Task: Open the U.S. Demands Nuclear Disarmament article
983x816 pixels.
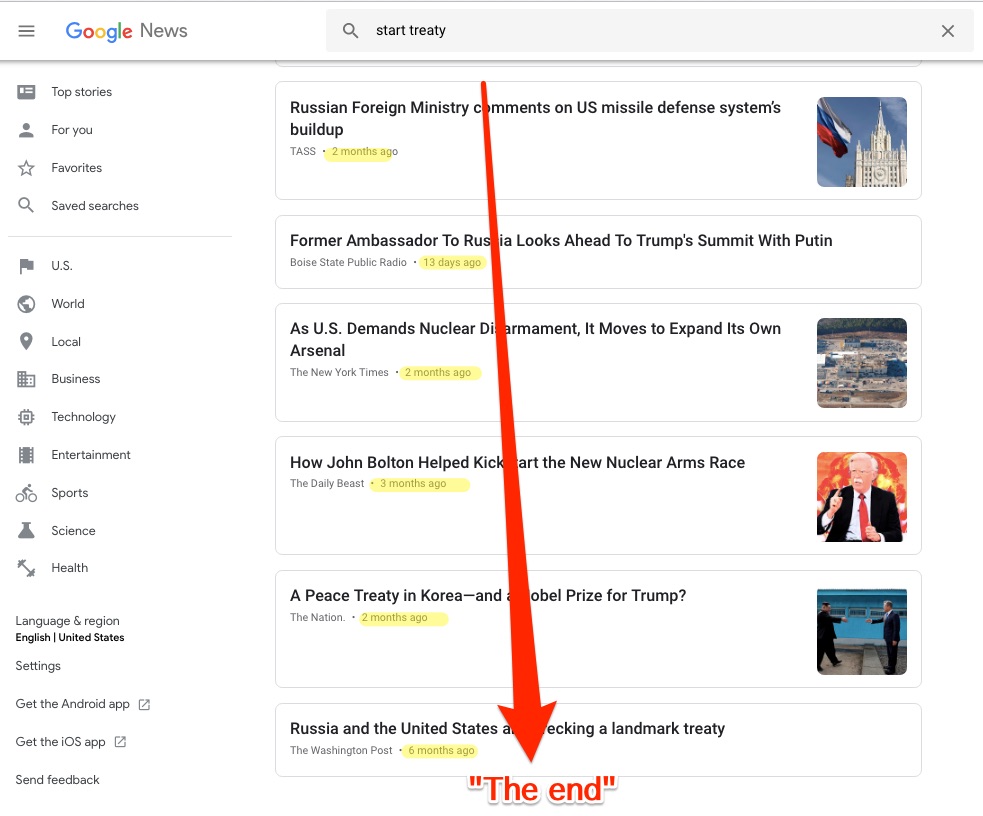Action: [x=535, y=340]
